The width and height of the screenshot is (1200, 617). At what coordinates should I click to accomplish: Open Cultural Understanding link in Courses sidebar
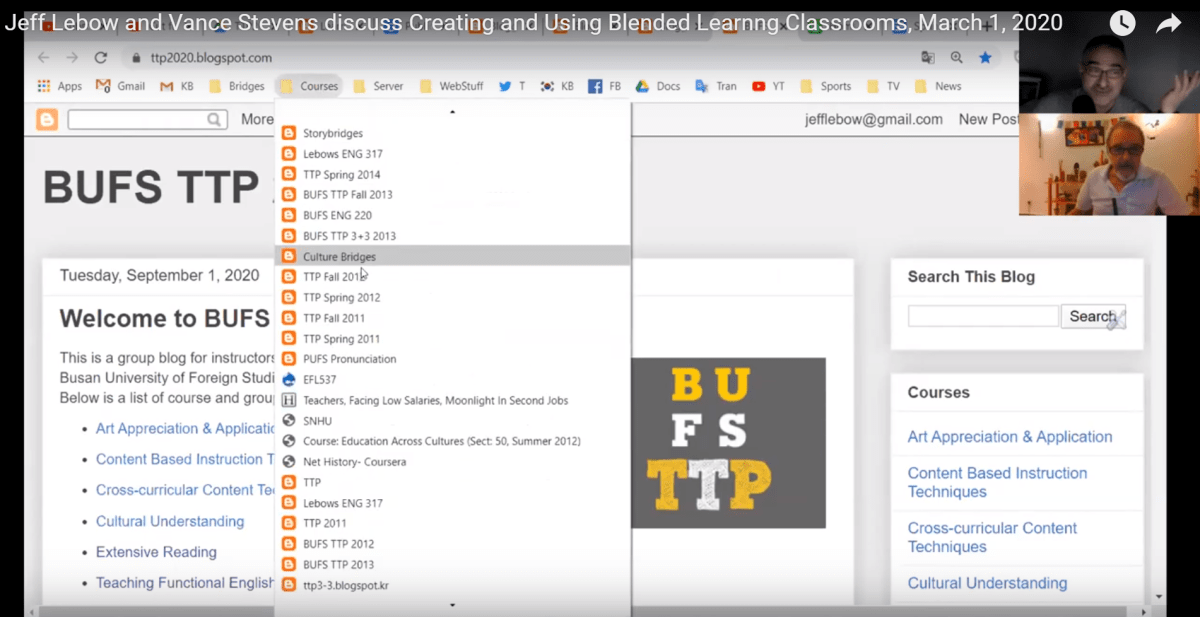tap(987, 583)
